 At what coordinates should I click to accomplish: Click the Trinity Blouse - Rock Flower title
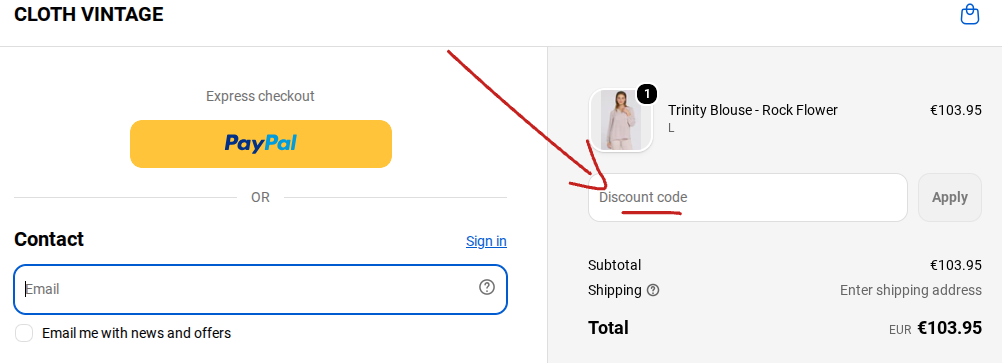coord(753,110)
